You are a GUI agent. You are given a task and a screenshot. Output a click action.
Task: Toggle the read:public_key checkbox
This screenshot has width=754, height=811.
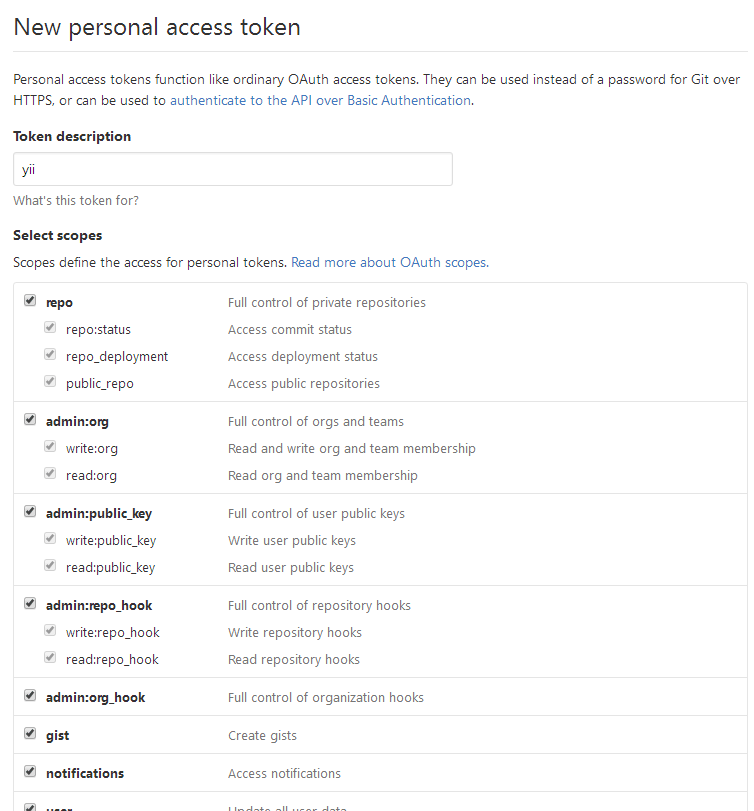(50, 566)
